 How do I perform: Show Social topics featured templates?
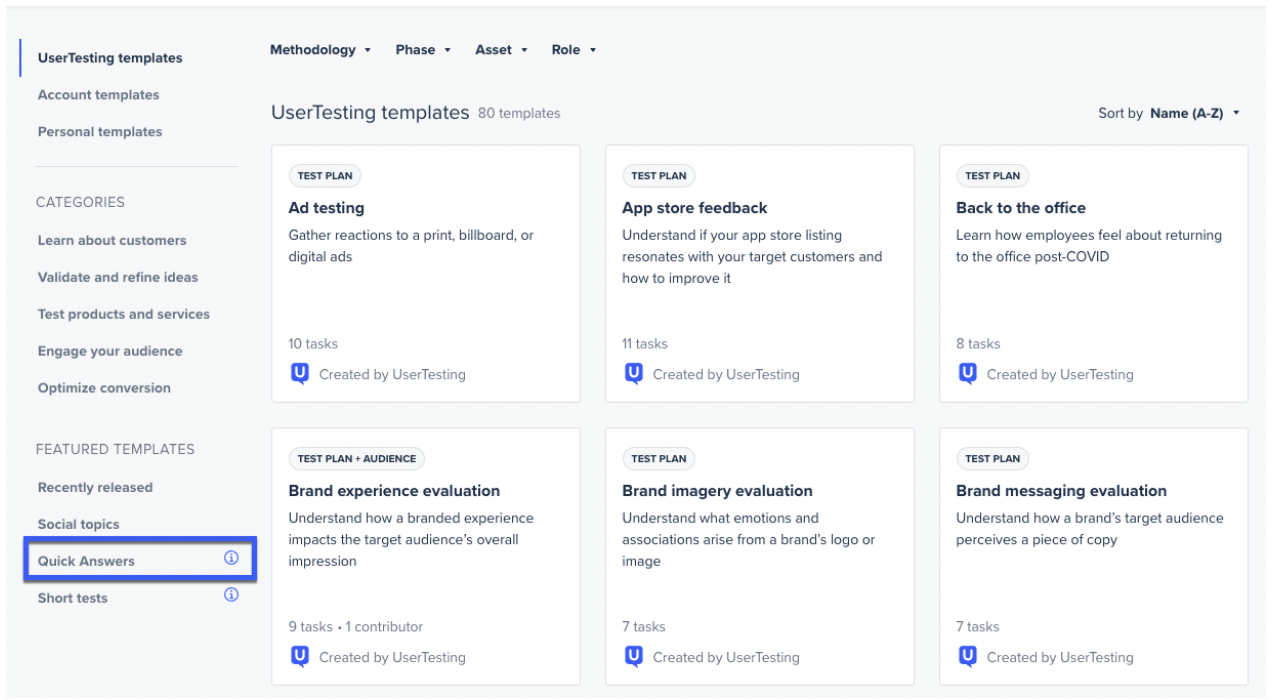[78, 524]
